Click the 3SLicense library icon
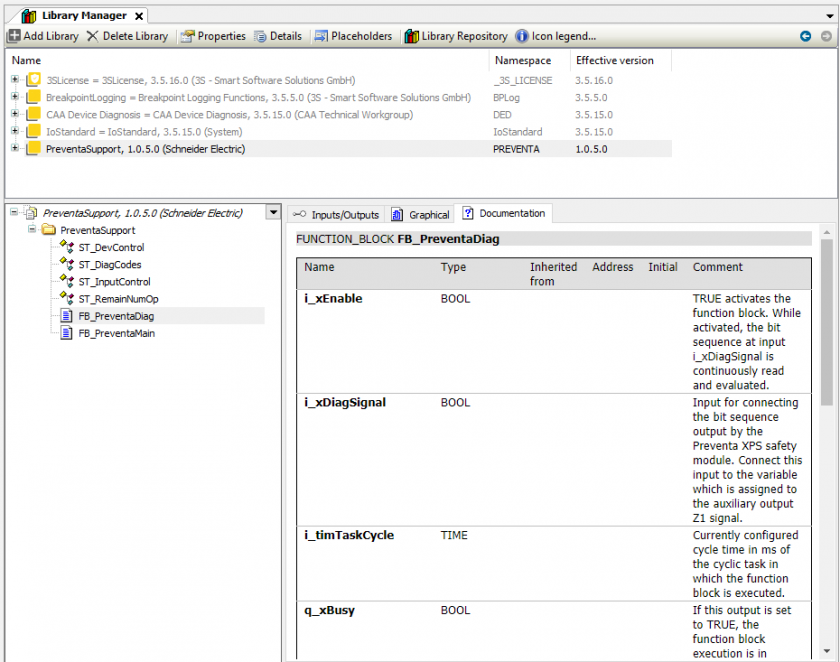The image size is (840, 662). pyautogui.click(x=34, y=80)
